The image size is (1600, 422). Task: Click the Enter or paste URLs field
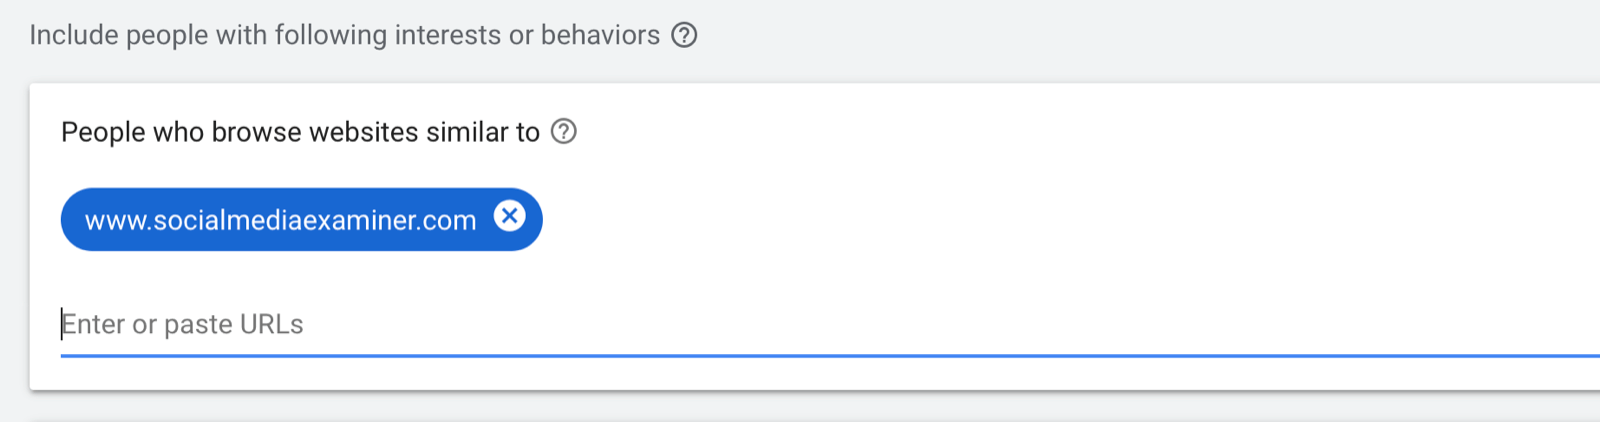[x=830, y=324]
